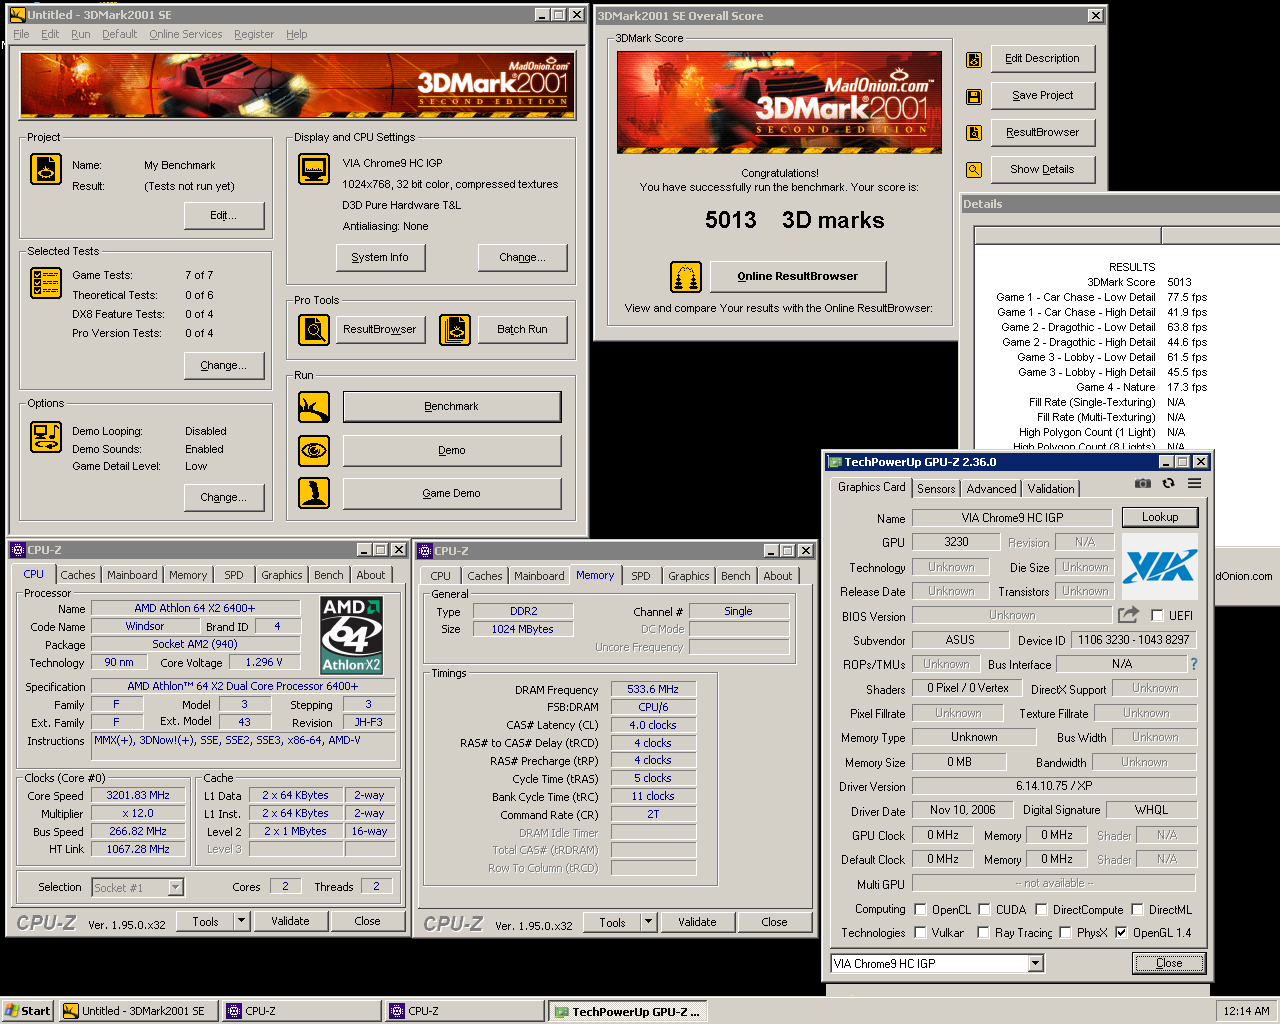Switch to SPD tab in right CPU-Z
The width and height of the screenshot is (1280, 1024).
641,576
